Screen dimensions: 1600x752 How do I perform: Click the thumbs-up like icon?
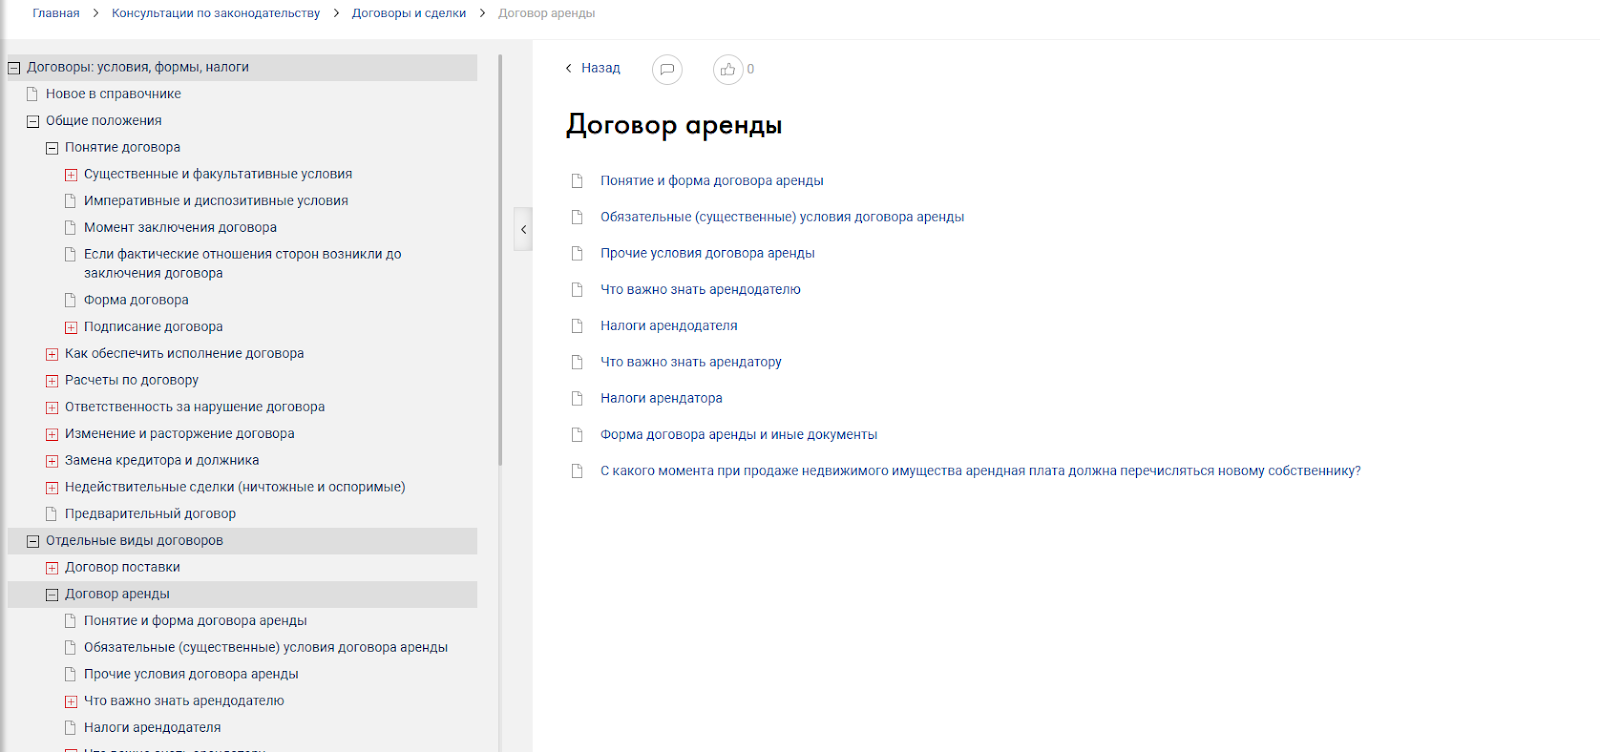(x=727, y=69)
